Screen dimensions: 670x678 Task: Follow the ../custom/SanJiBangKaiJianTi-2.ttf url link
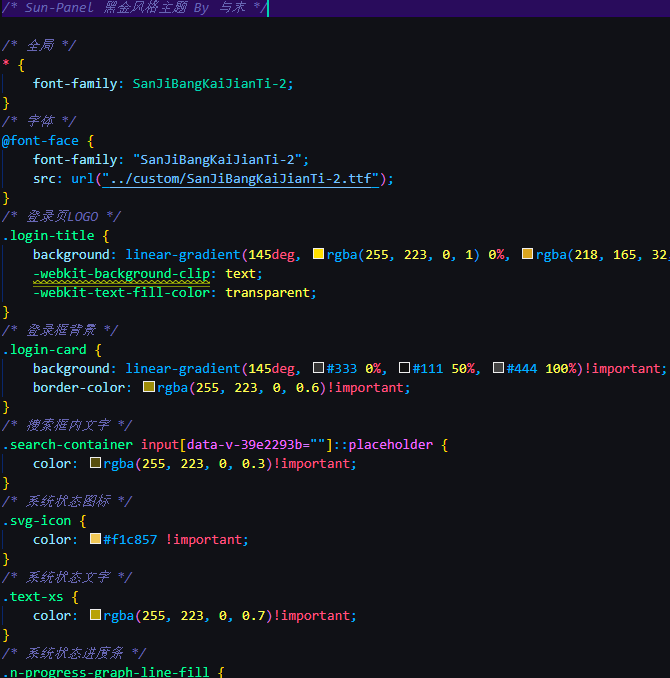pos(240,179)
